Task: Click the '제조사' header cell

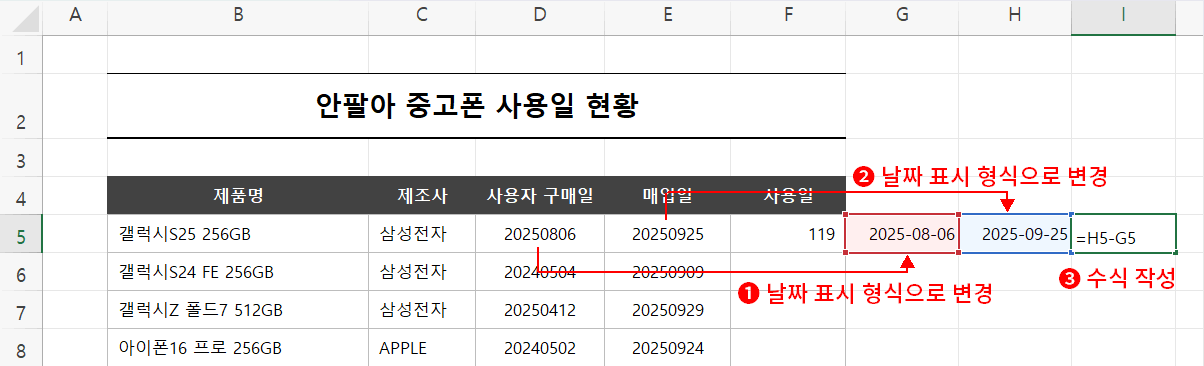Action: [x=422, y=195]
